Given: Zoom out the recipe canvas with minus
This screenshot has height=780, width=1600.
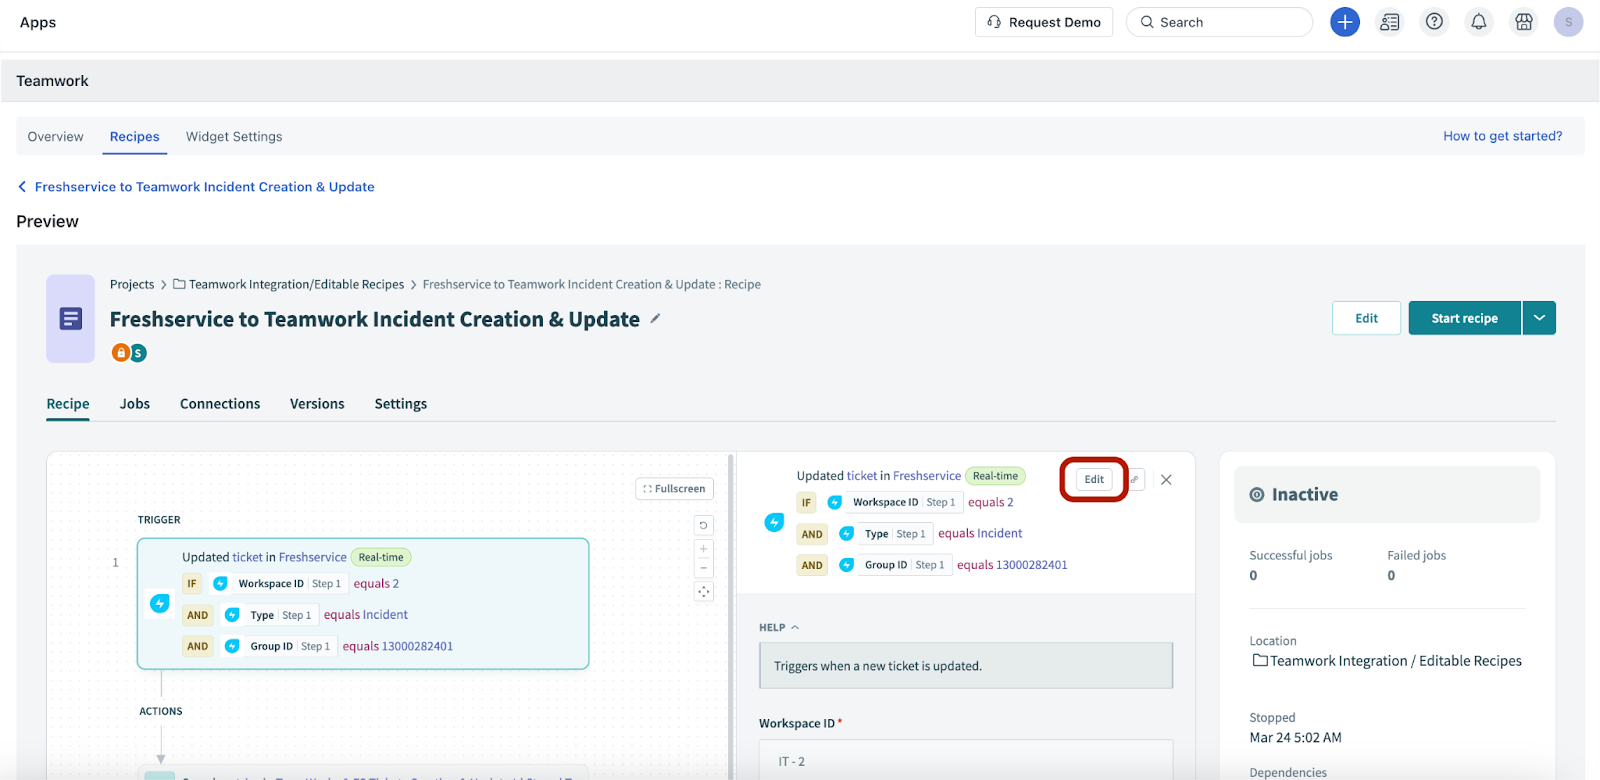Looking at the screenshot, I should (704, 568).
